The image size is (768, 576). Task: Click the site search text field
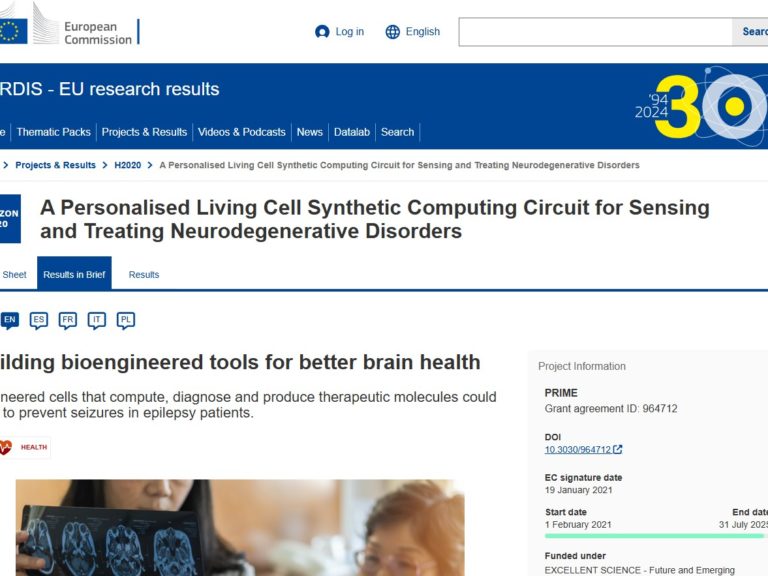pyautogui.click(x=595, y=32)
